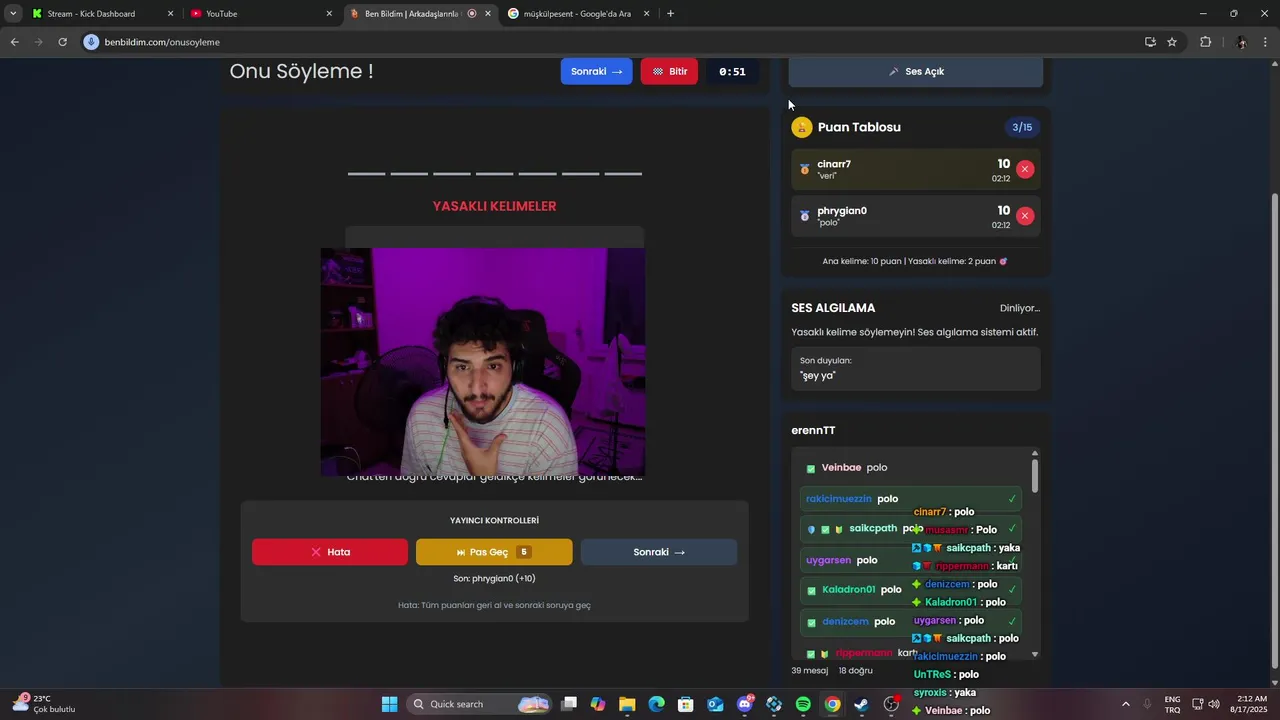
Task: Open the clock showing 2:12 AM
Action: pos(1252,704)
